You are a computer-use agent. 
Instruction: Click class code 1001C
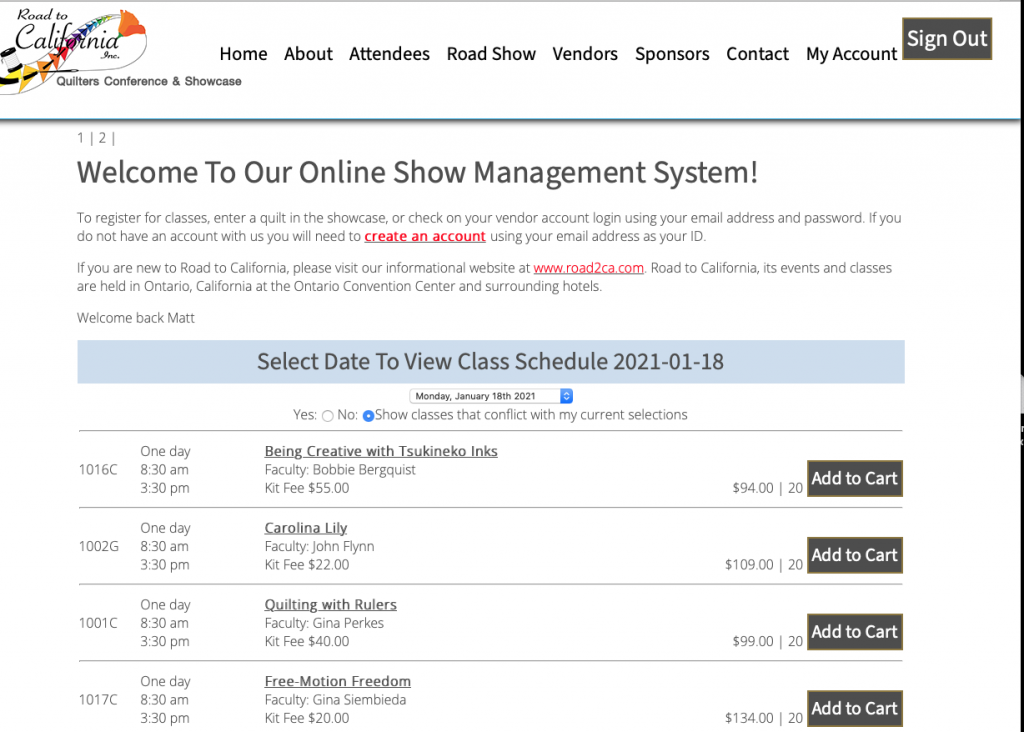pyautogui.click(x=98, y=623)
